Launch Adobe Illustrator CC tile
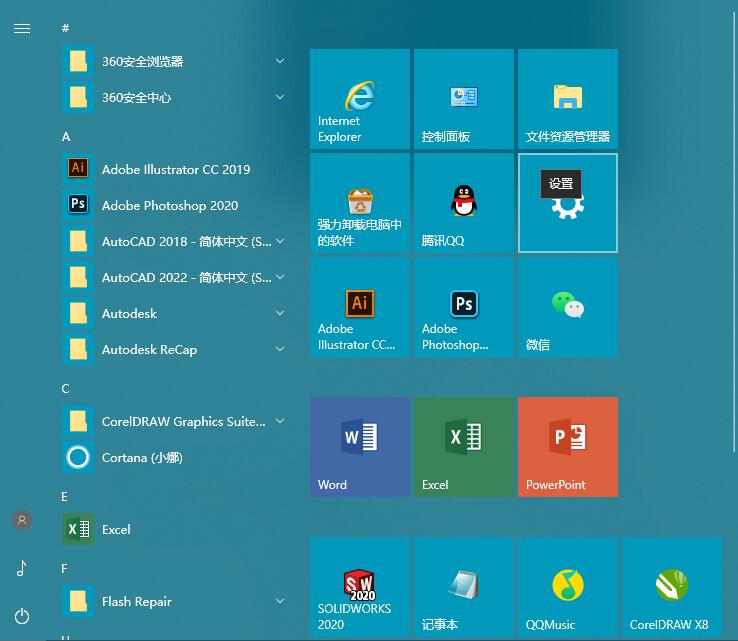Image resolution: width=738 pixels, height=641 pixels. pos(360,307)
